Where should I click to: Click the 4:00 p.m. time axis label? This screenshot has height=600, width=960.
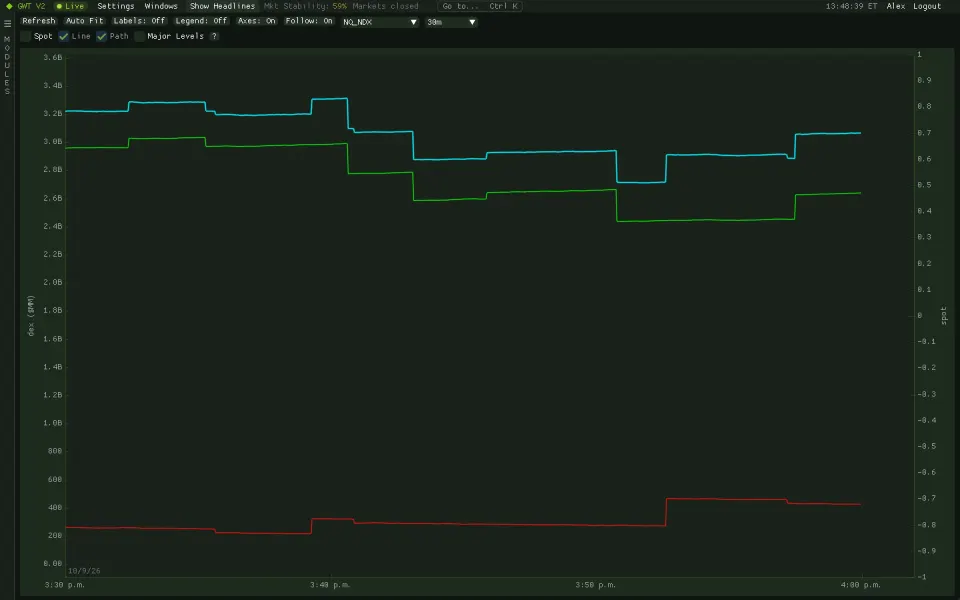click(x=860, y=585)
